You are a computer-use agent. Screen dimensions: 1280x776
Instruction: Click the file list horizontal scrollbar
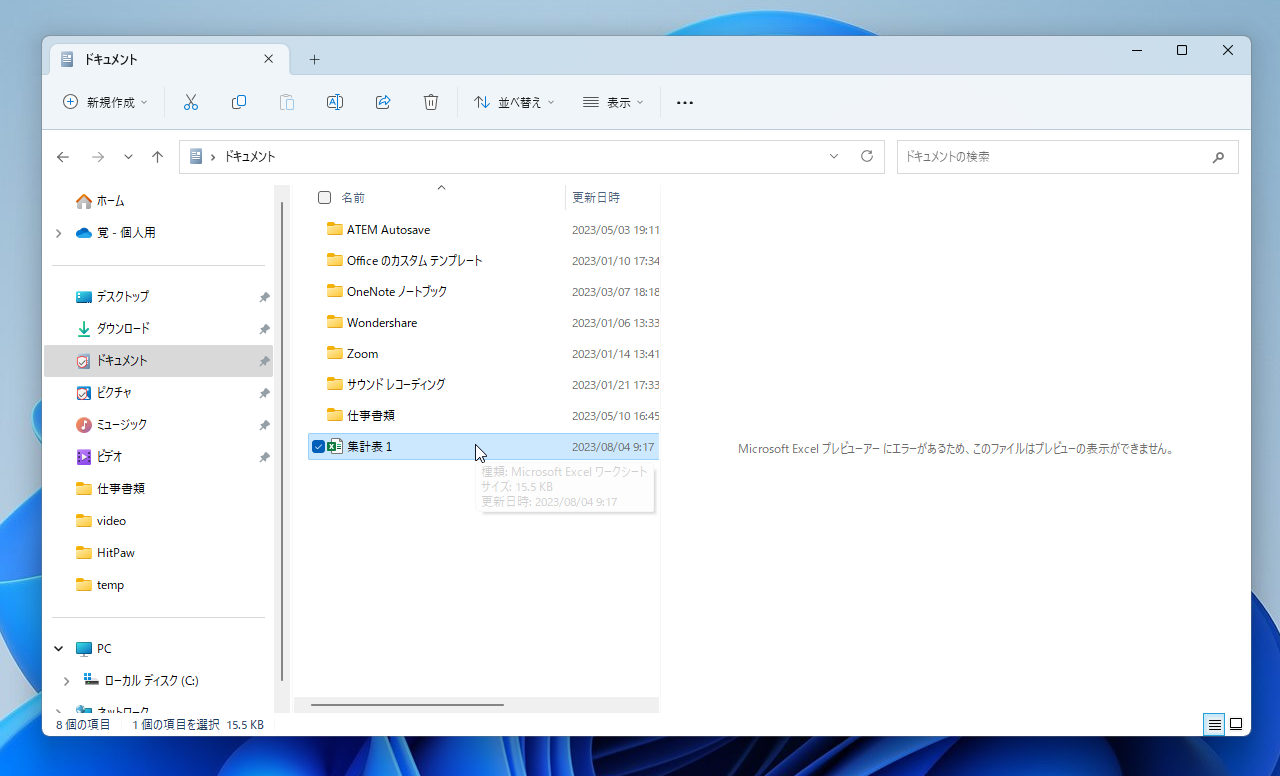point(407,704)
